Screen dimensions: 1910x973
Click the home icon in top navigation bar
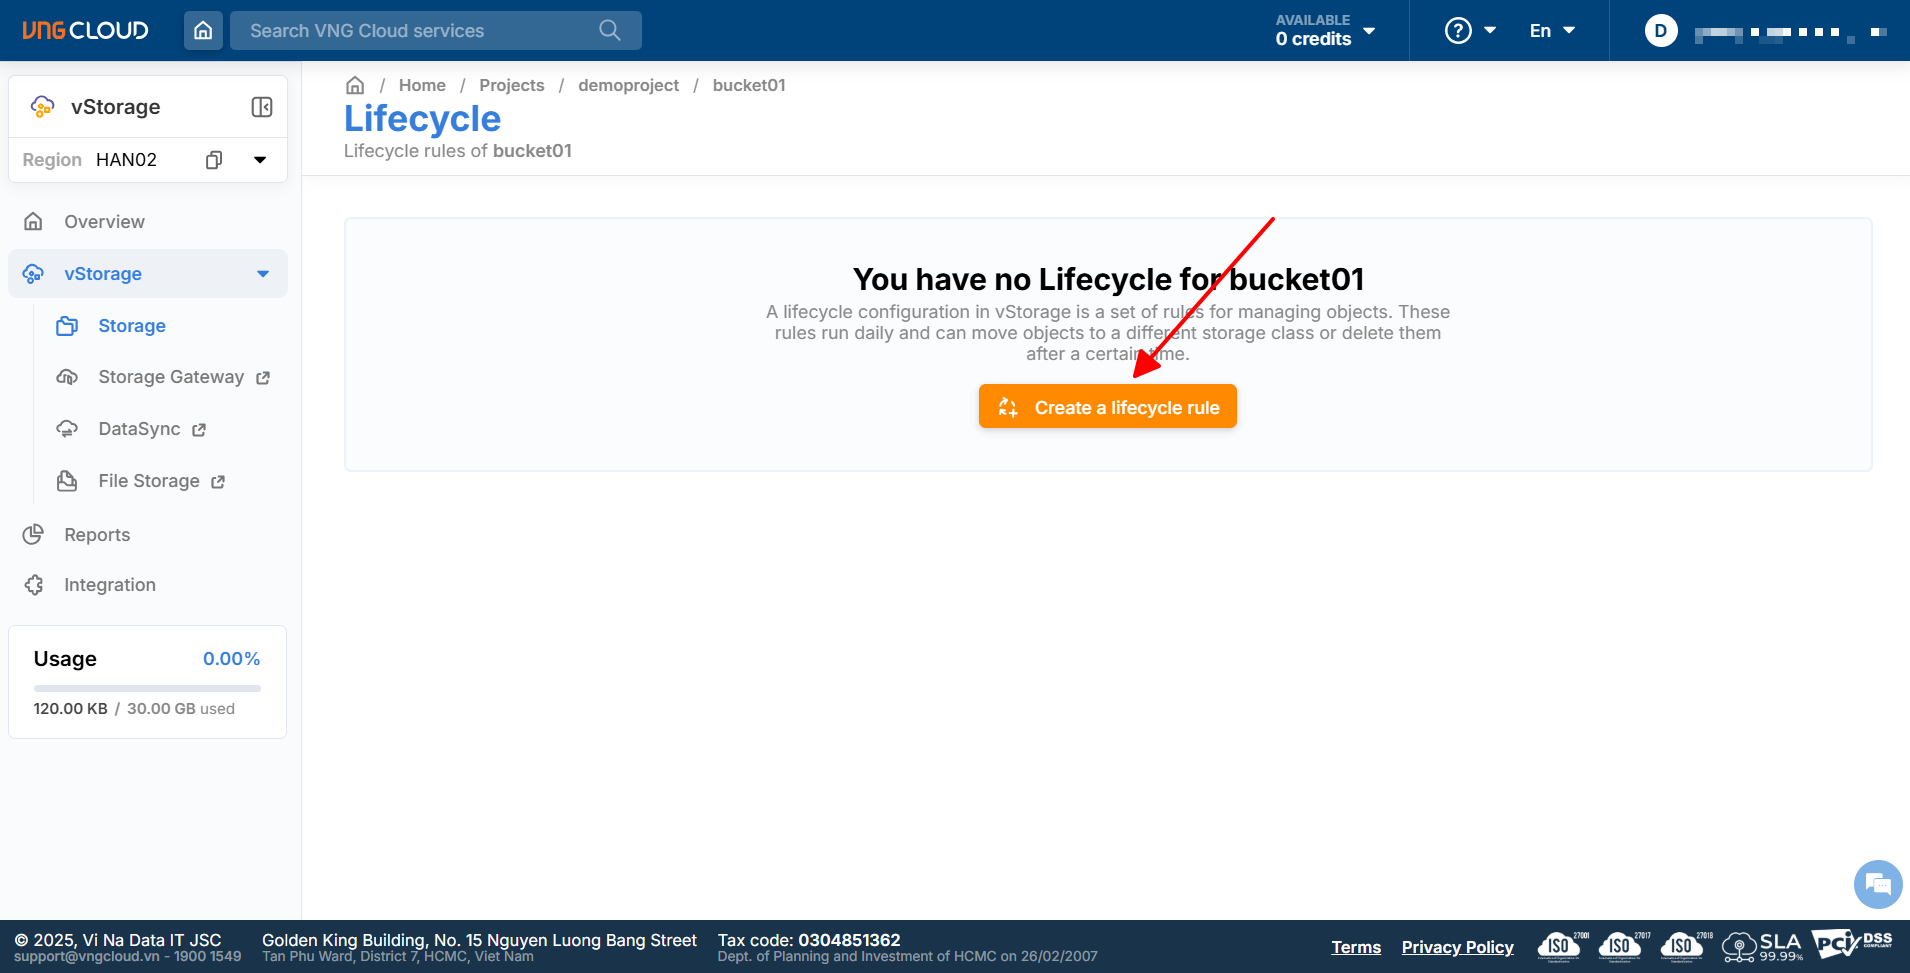(x=203, y=31)
